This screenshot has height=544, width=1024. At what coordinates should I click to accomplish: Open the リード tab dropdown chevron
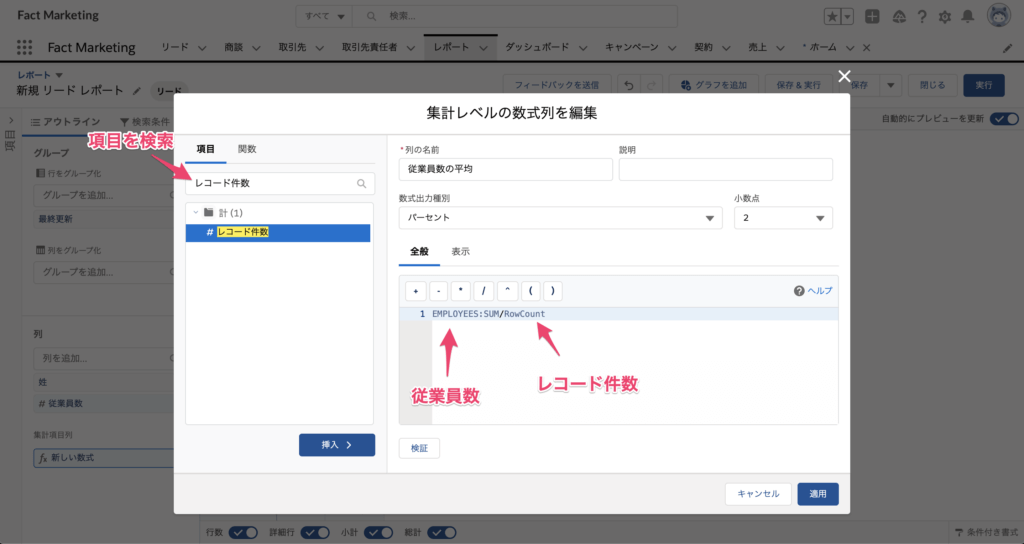coord(202,48)
